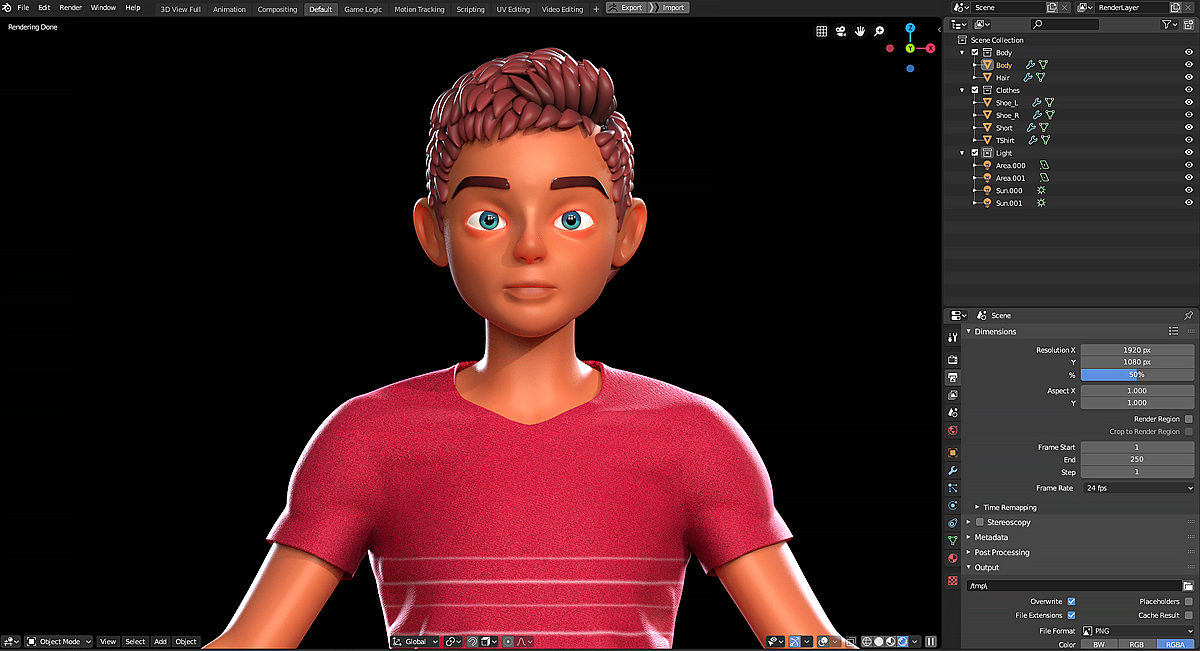Toggle perspective/orthographic view grid icon
1200x651 pixels.
click(x=821, y=31)
